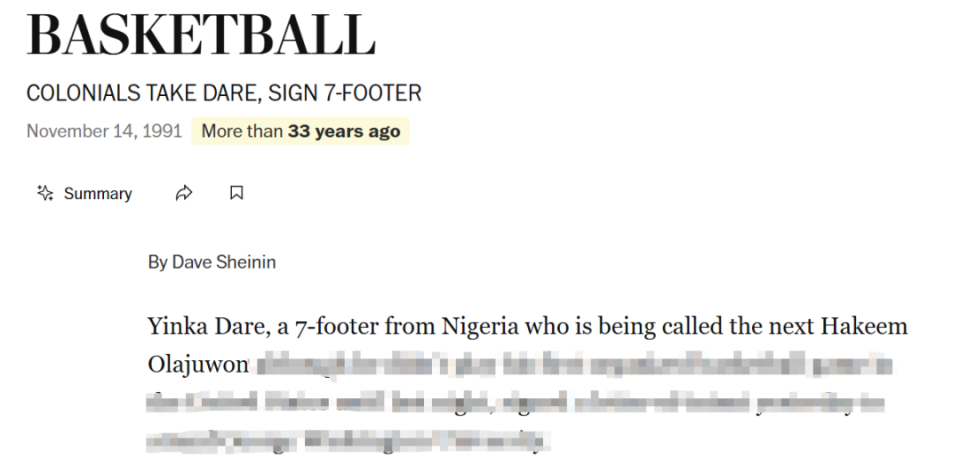Click the SIGN 7-FOOTER part of the headline
This screenshot has width=960, height=473.
[345, 93]
